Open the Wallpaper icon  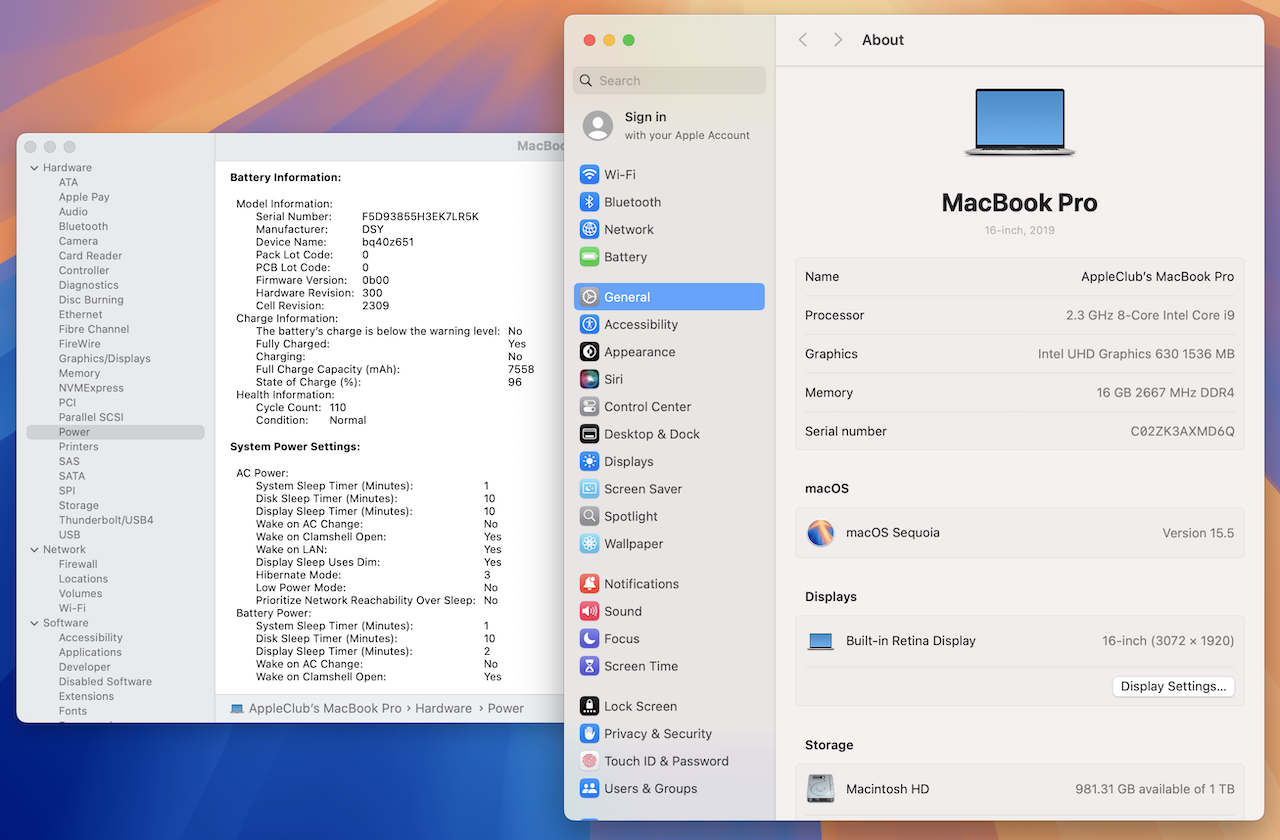click(x=589, y=544)
